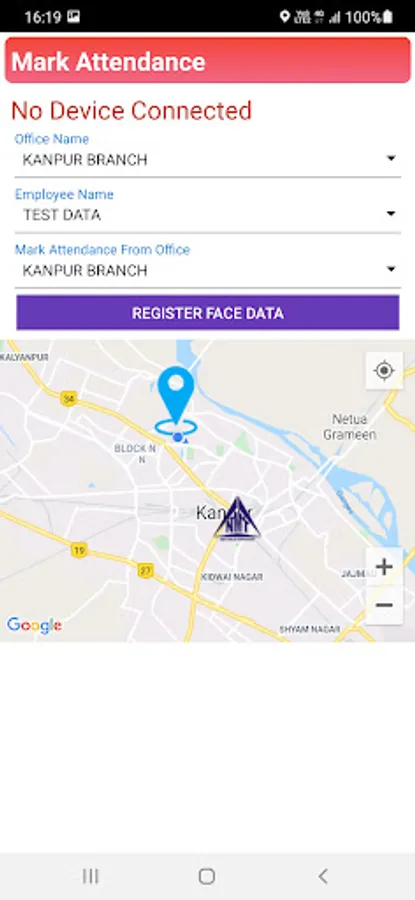The width and height of the screenshot is (415, 900).
Task: Tap the my-location crosshair icon on map
Action: pos(384,371)
